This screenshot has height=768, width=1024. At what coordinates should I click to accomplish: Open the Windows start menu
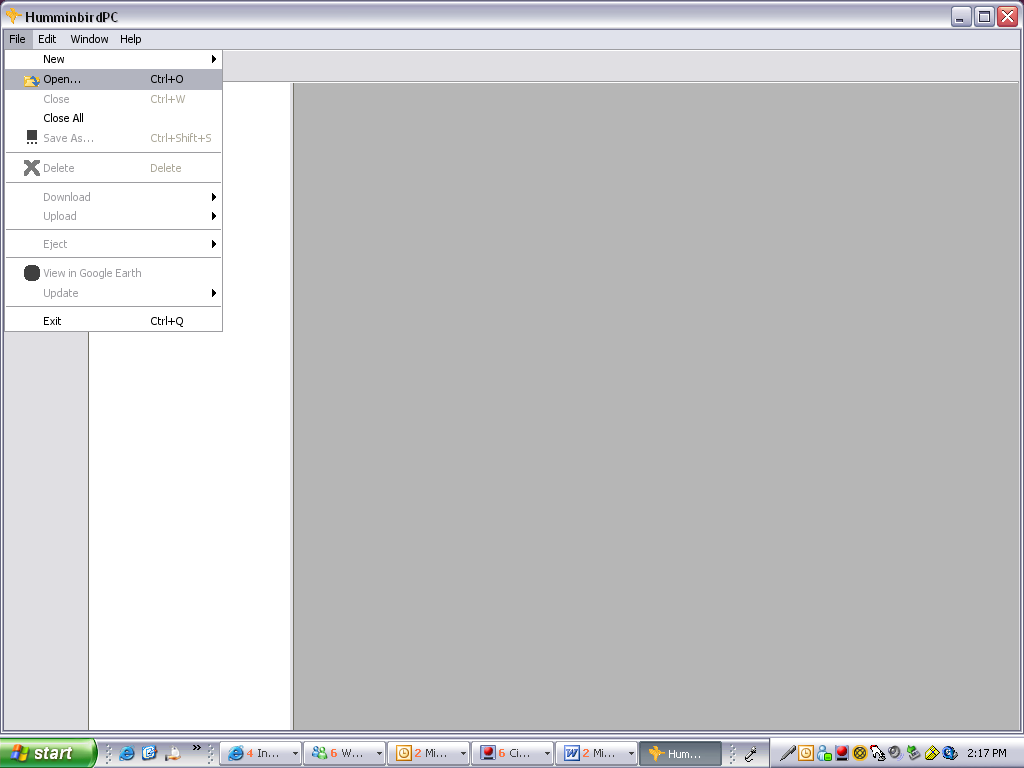(48, 753)
